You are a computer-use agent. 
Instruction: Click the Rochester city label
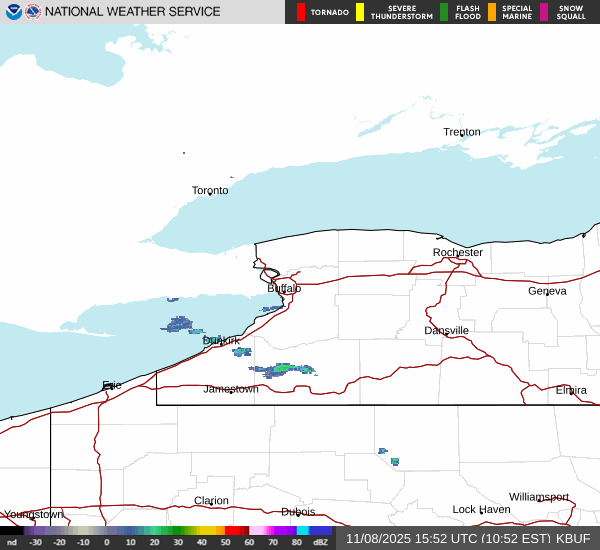tap(458, 252)
